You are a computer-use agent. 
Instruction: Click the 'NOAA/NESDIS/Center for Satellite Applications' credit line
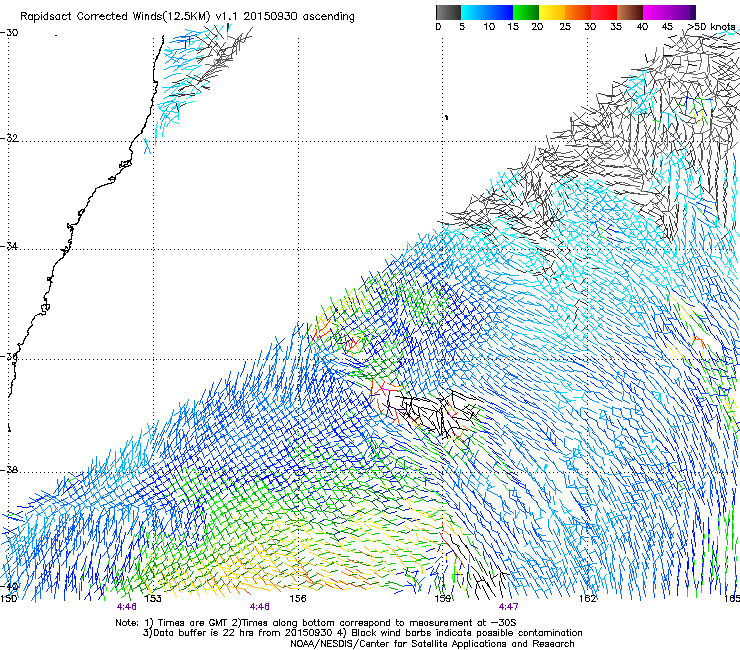(432, 644)
